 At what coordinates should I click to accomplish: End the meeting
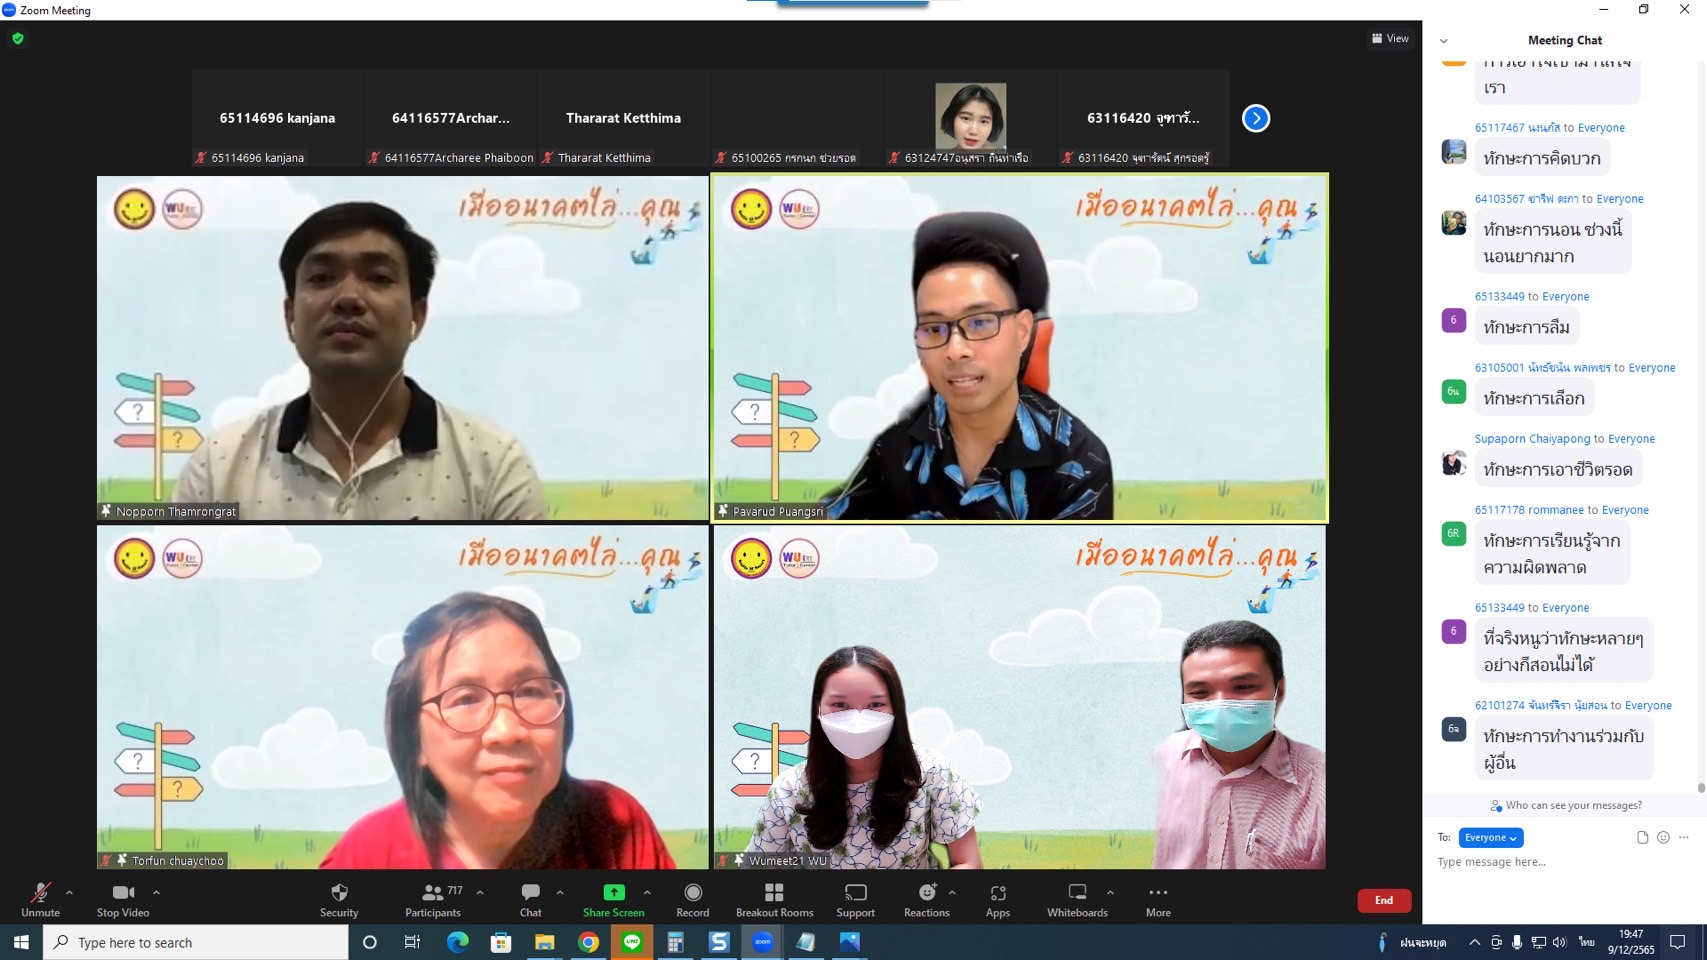(1384, 900)
